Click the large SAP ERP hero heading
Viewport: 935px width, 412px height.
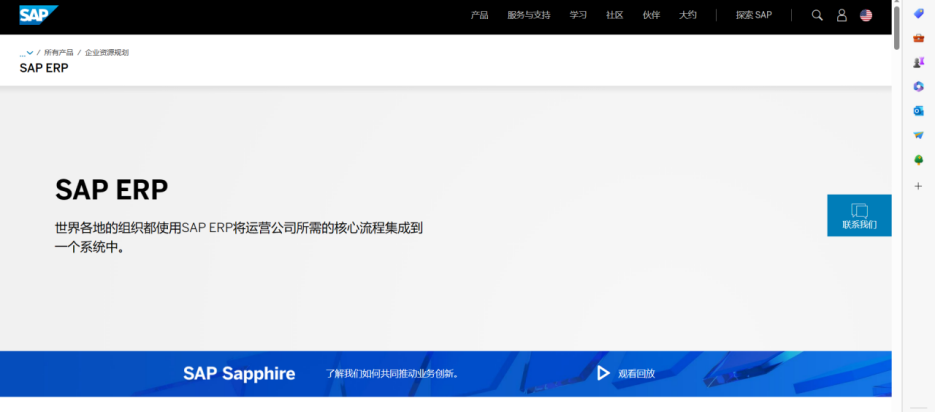click(112, 190)
